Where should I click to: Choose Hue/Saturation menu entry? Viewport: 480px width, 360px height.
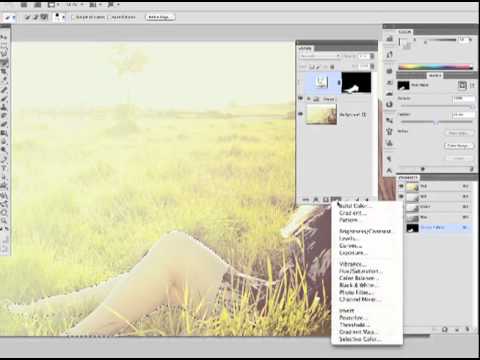point(361,271)
